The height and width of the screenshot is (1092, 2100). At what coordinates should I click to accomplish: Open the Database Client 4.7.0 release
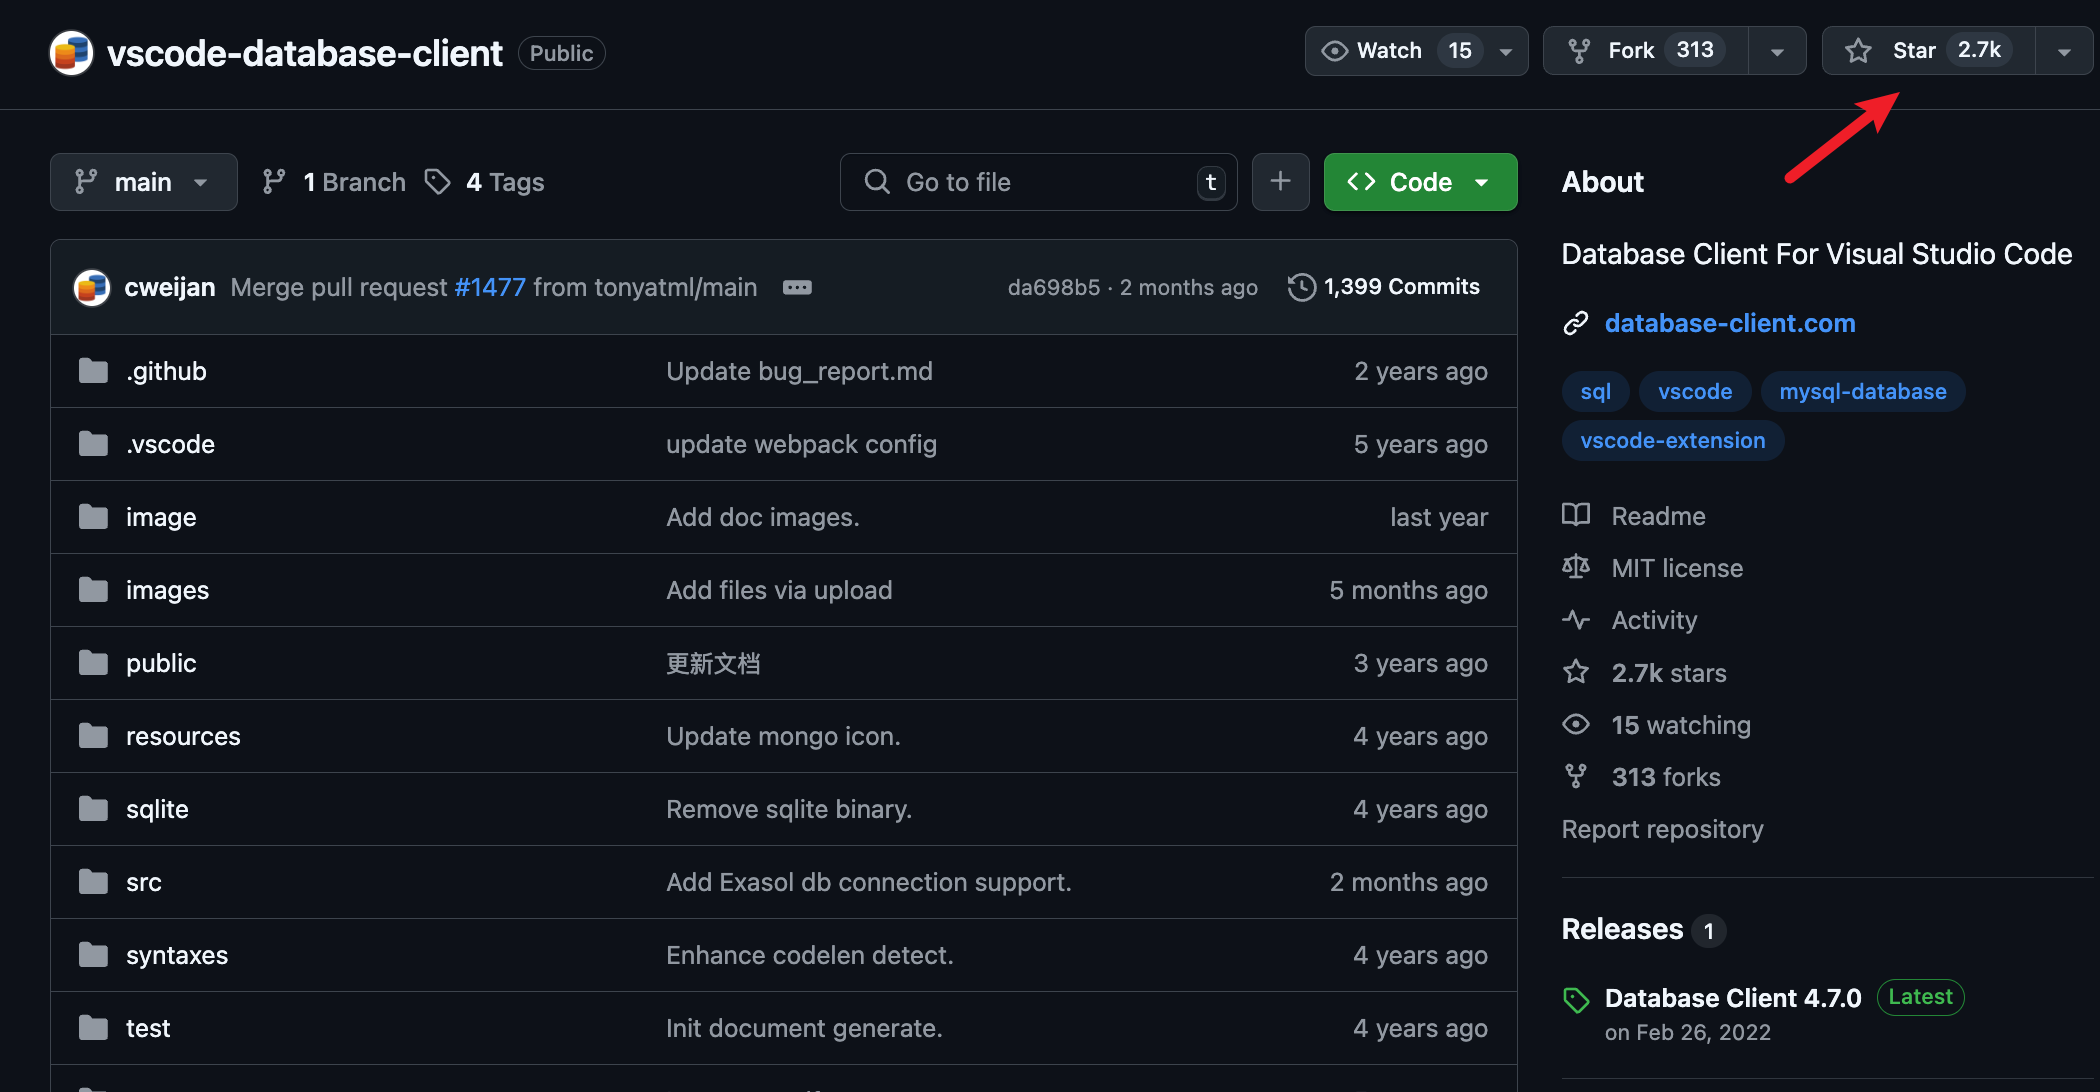click(x=1733, y=998)
